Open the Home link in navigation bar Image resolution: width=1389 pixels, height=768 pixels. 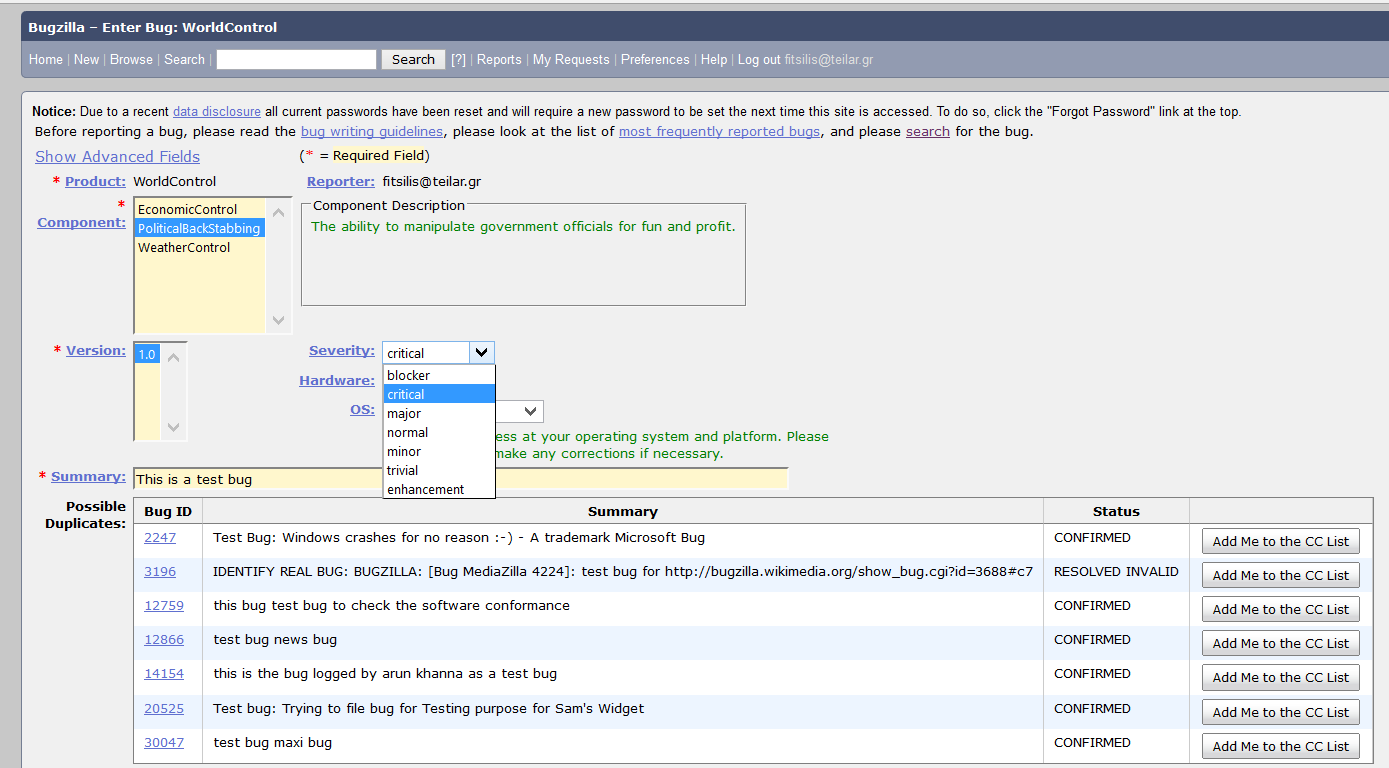[46, 60]
